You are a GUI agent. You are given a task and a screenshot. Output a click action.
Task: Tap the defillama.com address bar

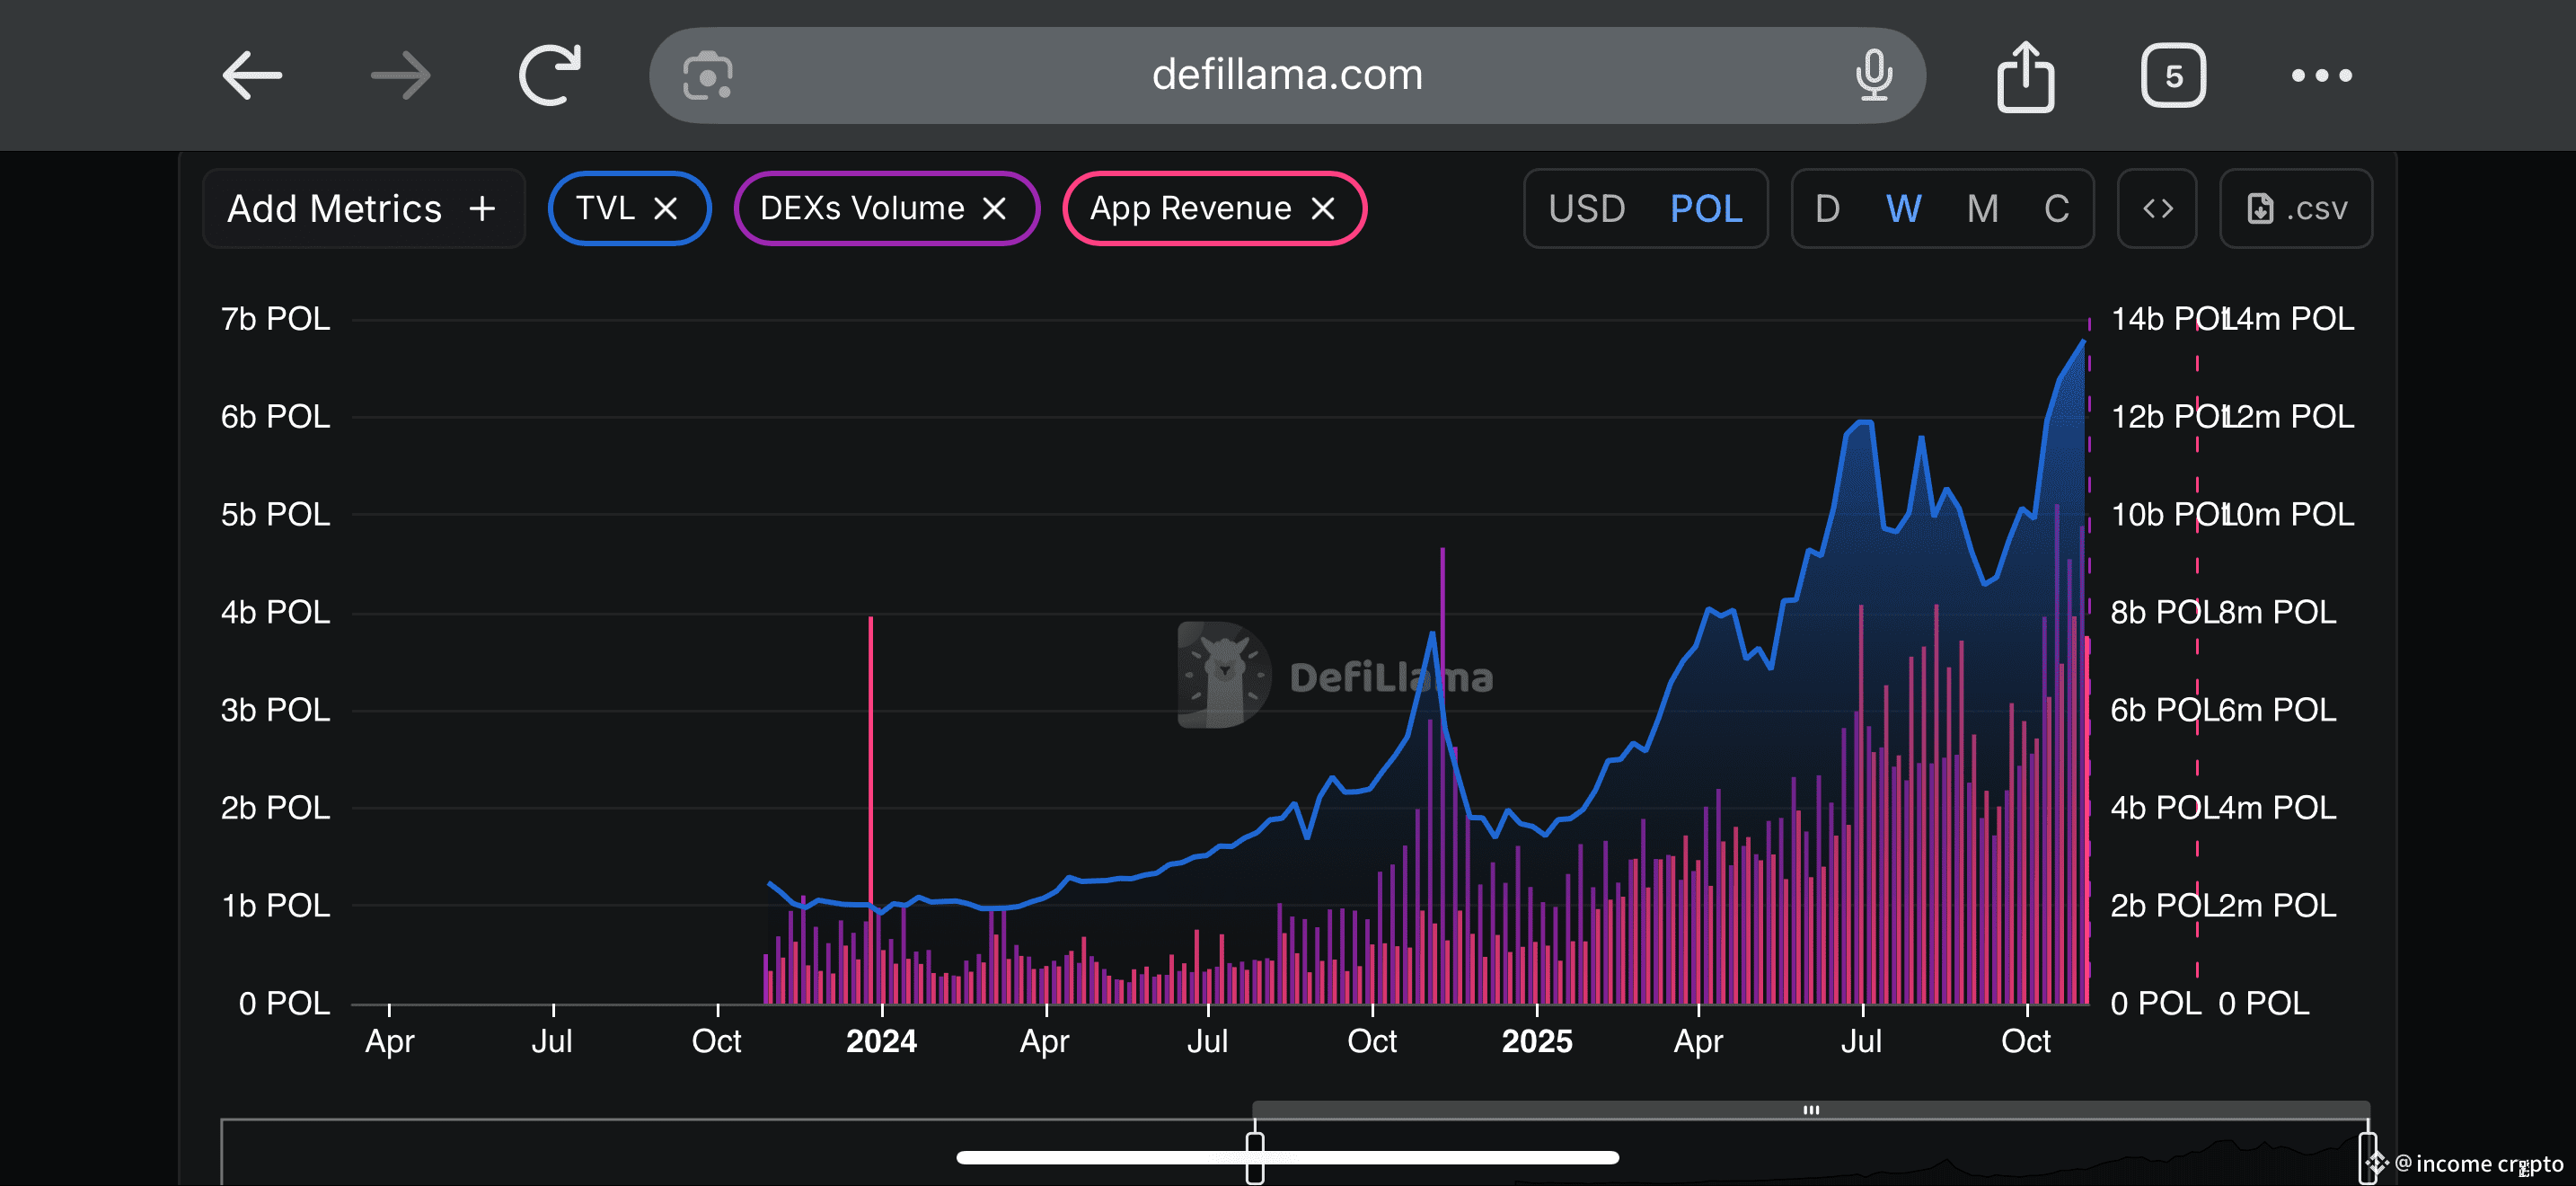tap(1286, 76)
